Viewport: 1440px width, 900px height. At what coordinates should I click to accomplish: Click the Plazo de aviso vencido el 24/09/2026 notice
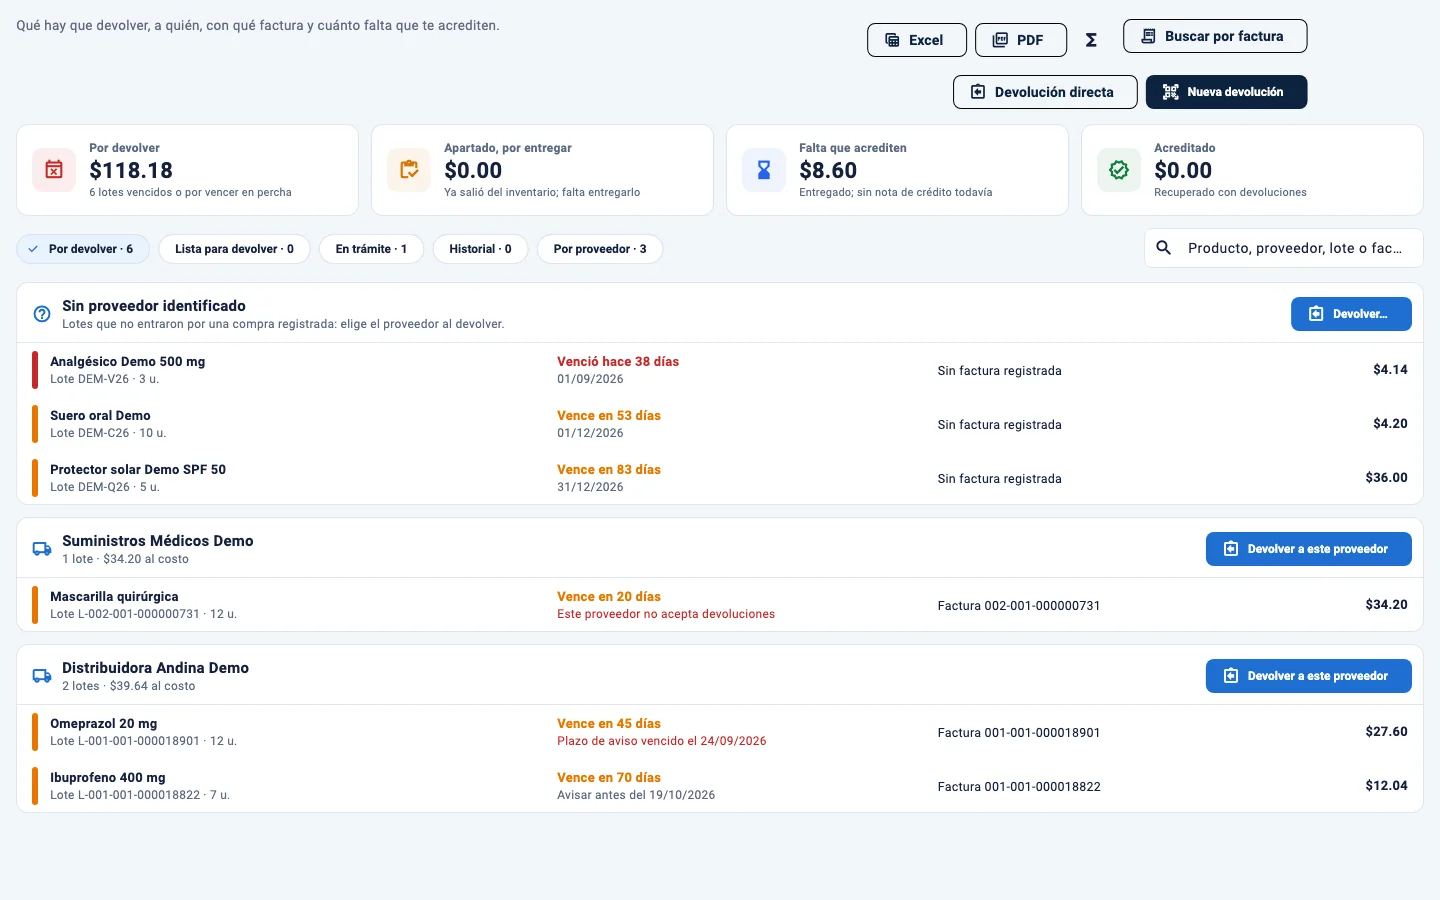click(x=662, y=741)
